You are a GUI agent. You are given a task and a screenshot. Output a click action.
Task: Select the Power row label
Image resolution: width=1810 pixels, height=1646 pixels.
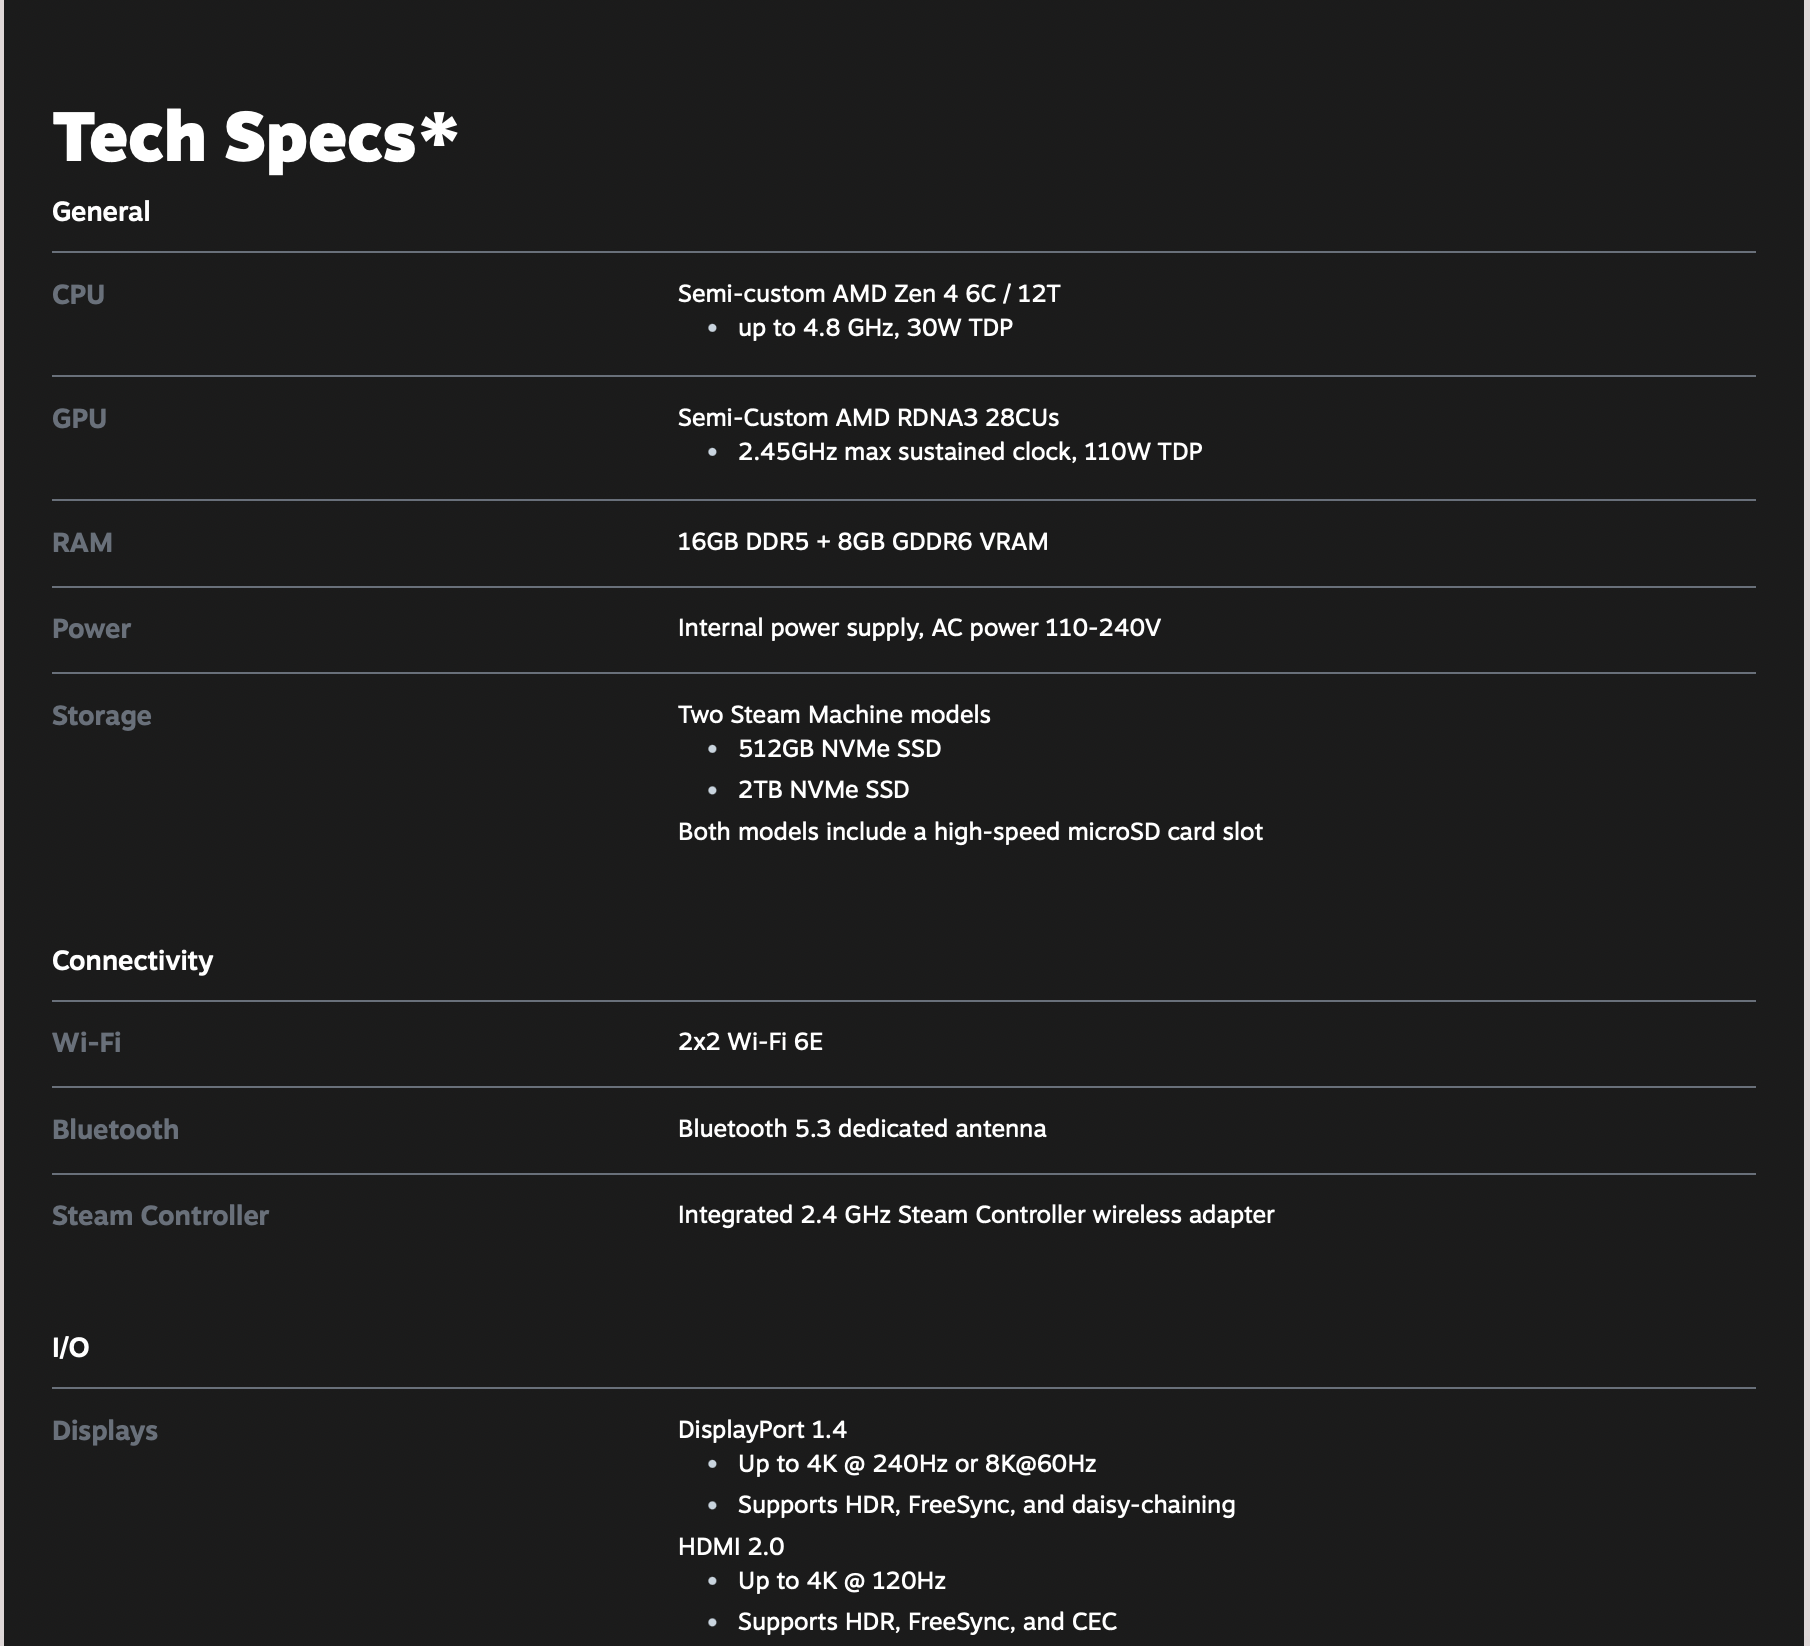[x=91, y=629]
